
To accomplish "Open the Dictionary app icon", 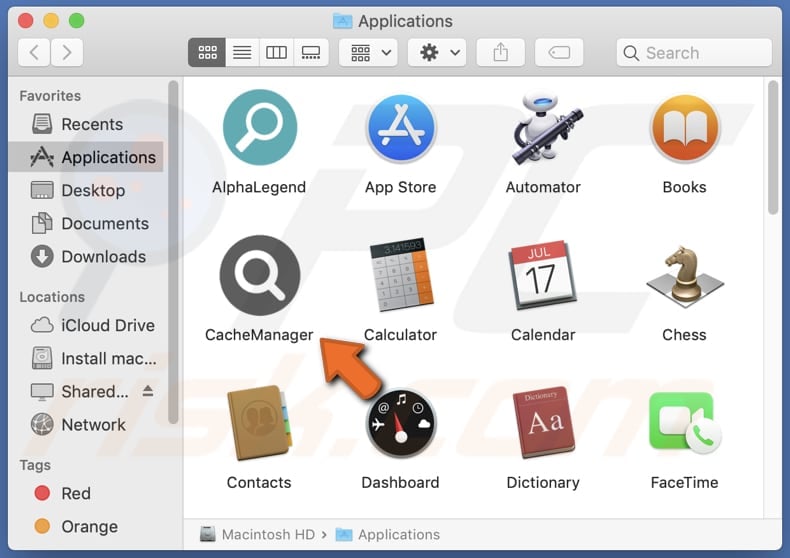I will 543,422.
